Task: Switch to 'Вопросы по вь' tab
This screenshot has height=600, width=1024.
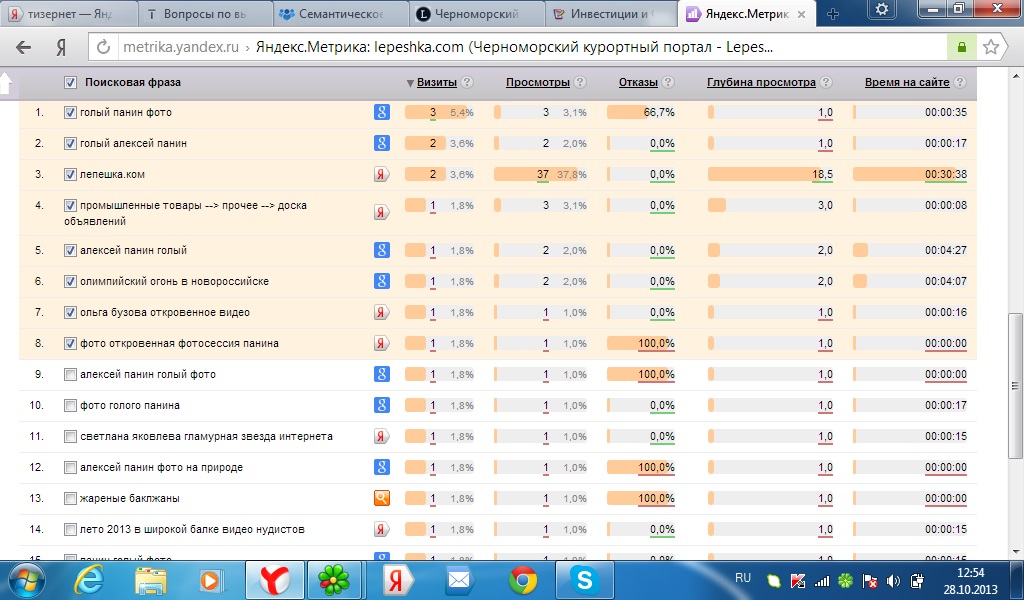Action: pos(204,14)
